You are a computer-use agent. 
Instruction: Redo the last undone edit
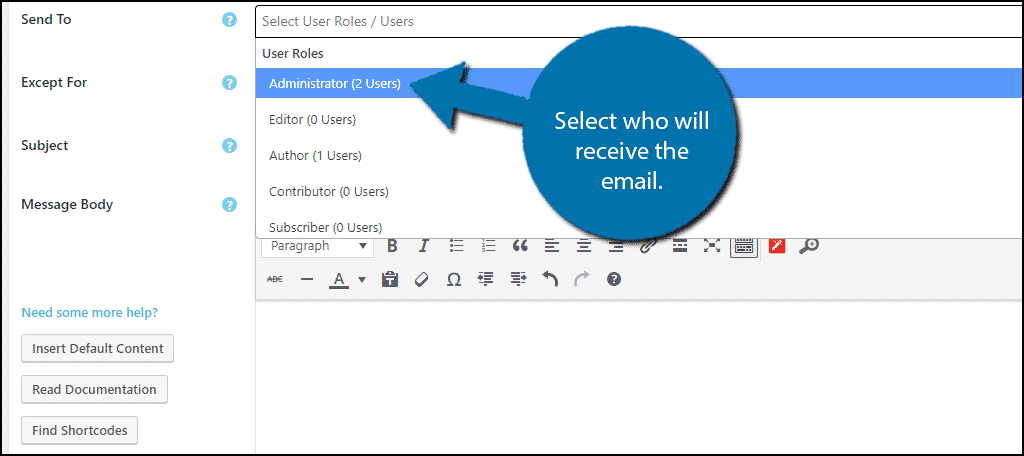[x=581, y=279]
